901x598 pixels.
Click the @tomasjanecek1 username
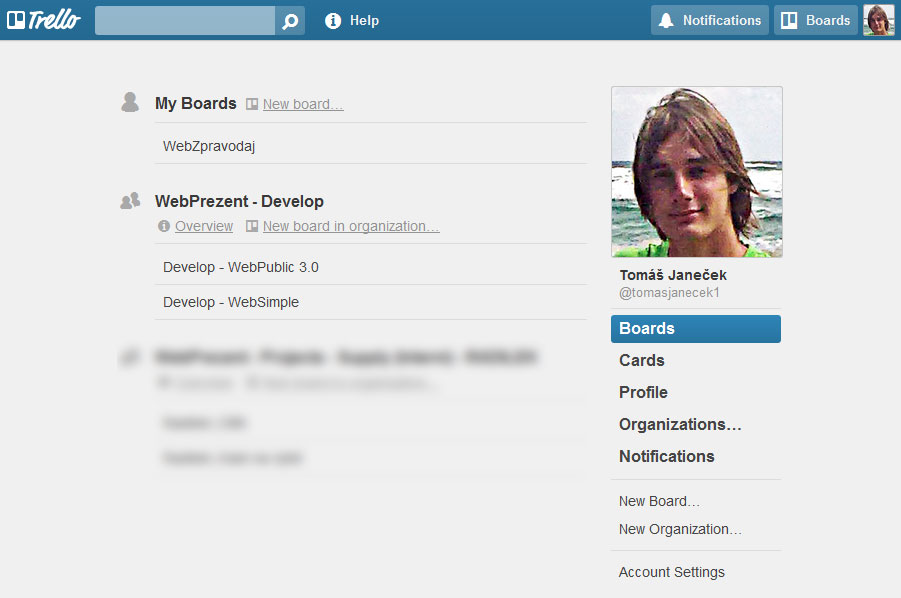pyautogui.click(x=669, y=292)
